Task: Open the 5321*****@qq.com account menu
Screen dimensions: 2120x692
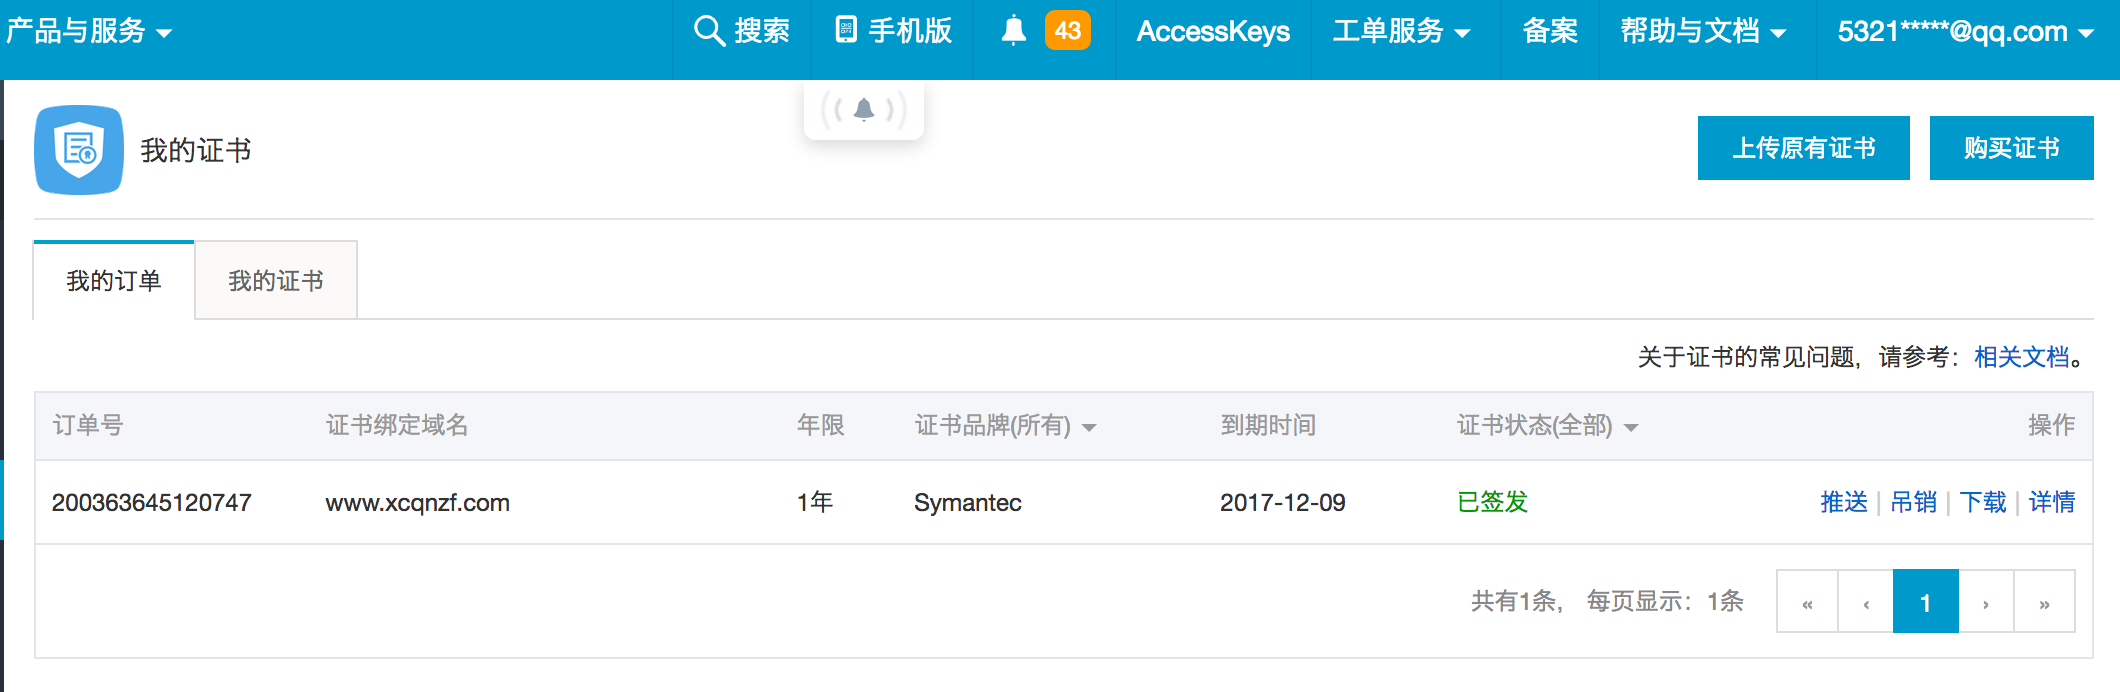Action: pos(1965,31)
